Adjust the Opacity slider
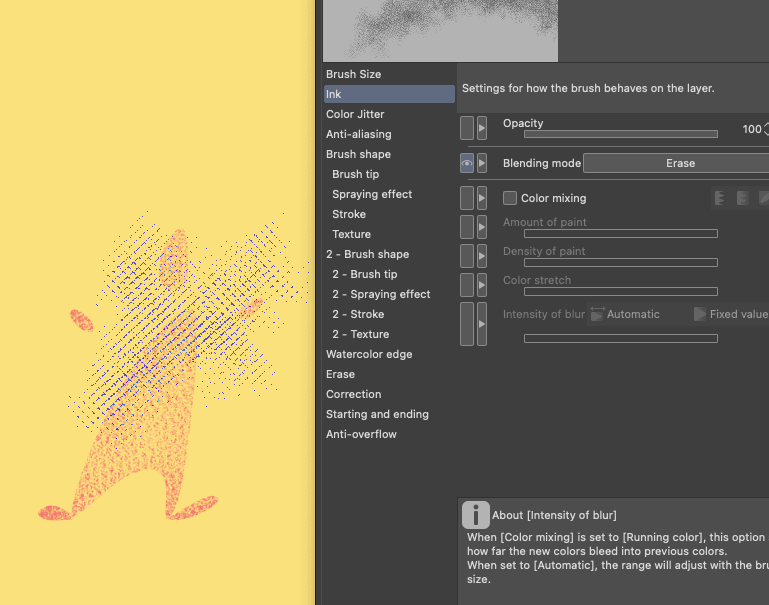 (620, 134)
